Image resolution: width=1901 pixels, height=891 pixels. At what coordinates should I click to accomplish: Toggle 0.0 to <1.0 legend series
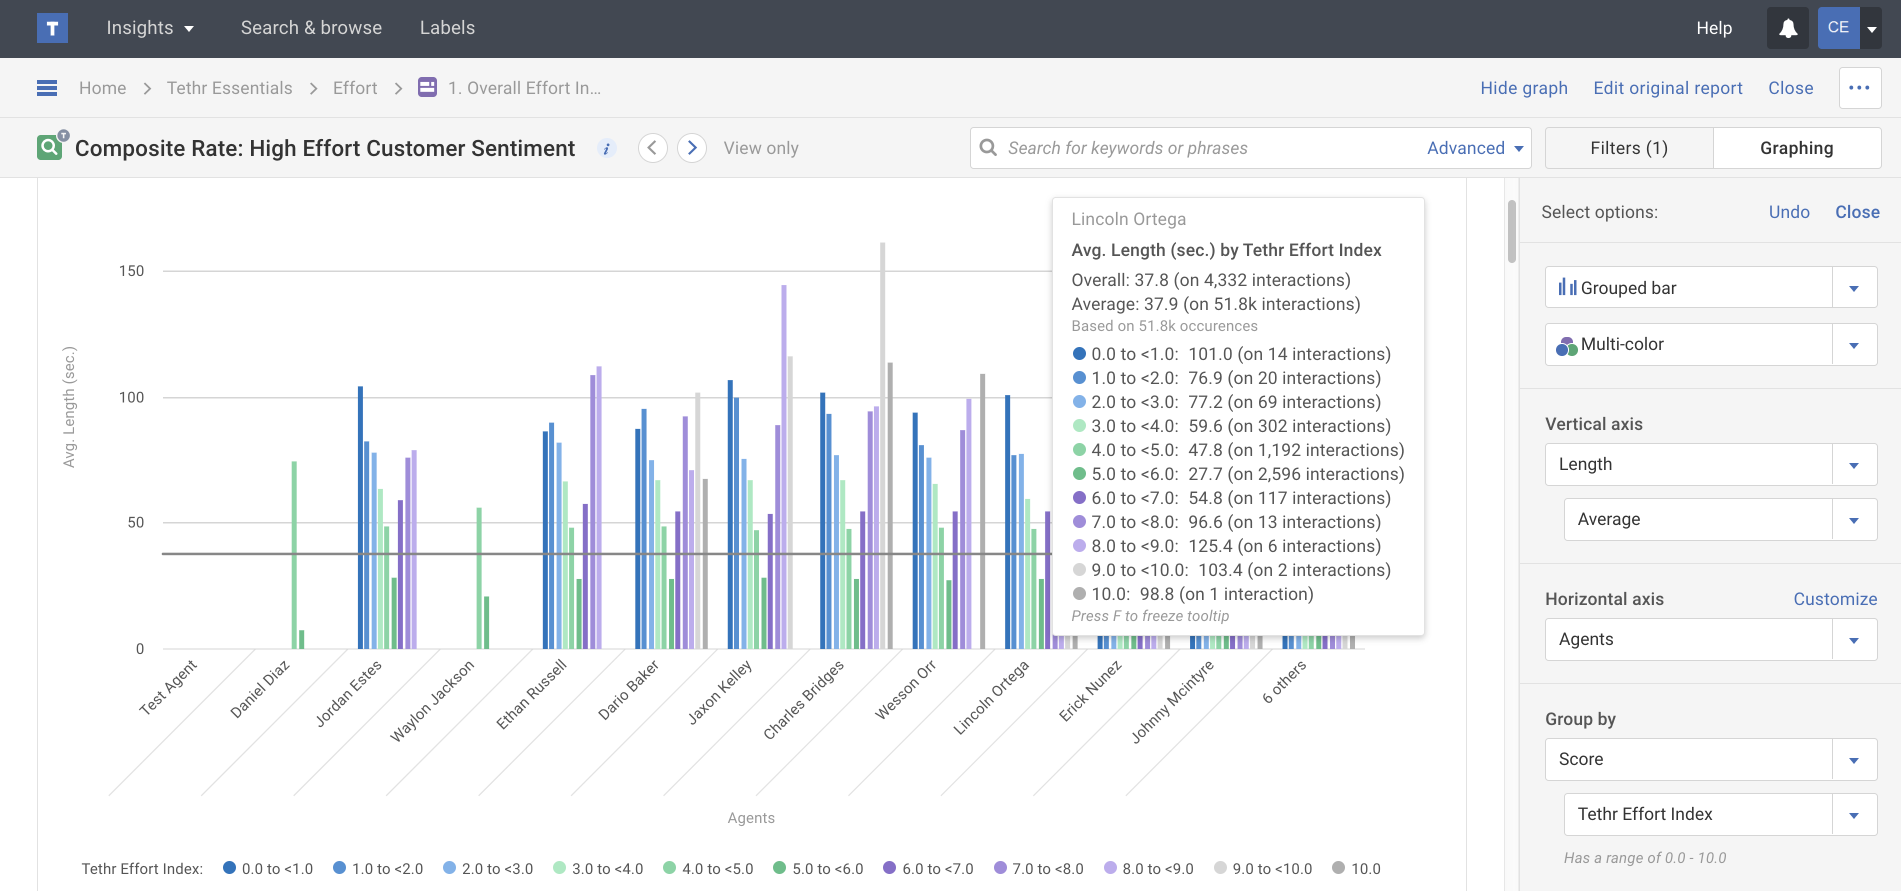tap(268, 869)
